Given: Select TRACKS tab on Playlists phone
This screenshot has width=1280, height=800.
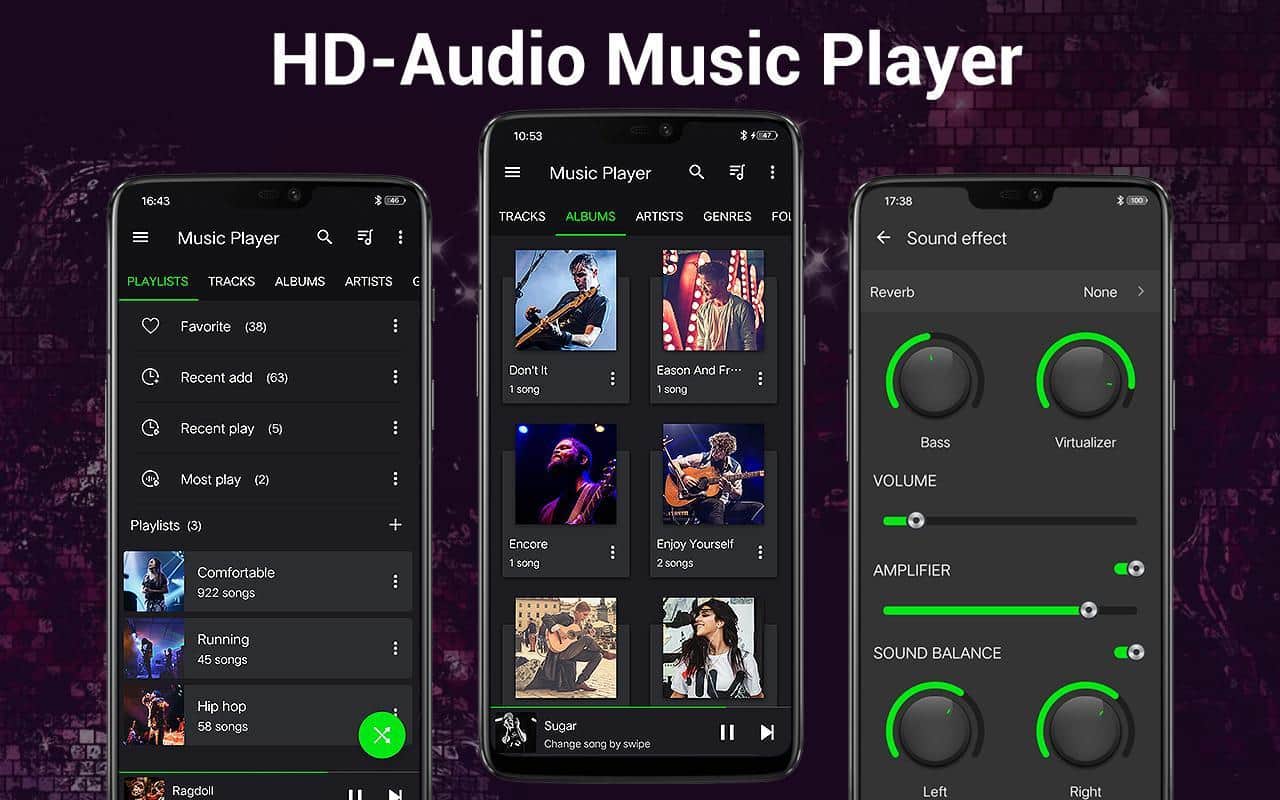Looking at the screenshot, I should tap(231, 281).
